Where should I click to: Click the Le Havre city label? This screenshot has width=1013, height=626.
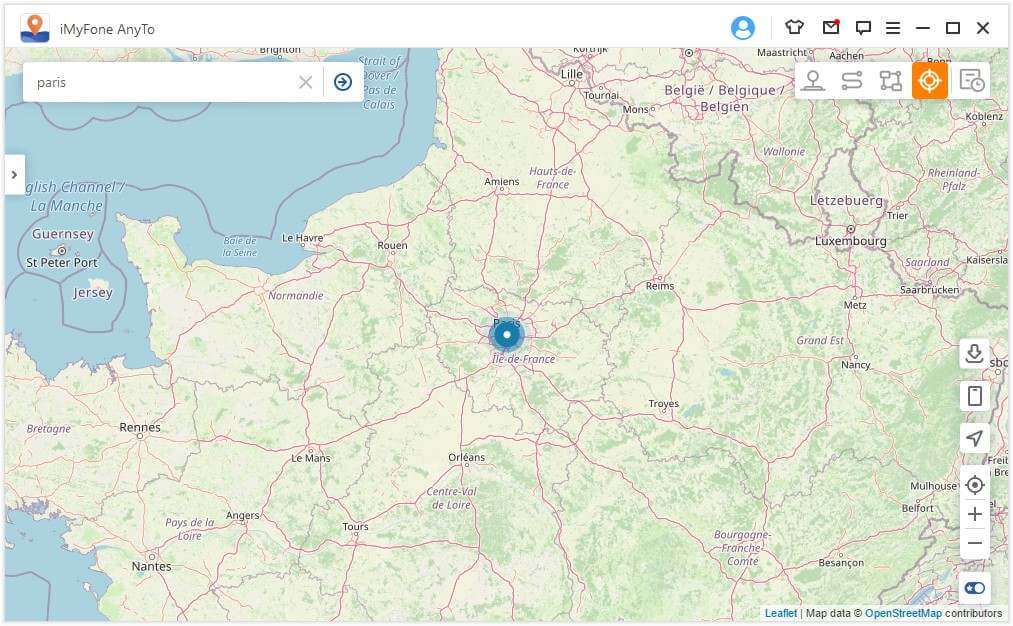(x=302, y=238)
